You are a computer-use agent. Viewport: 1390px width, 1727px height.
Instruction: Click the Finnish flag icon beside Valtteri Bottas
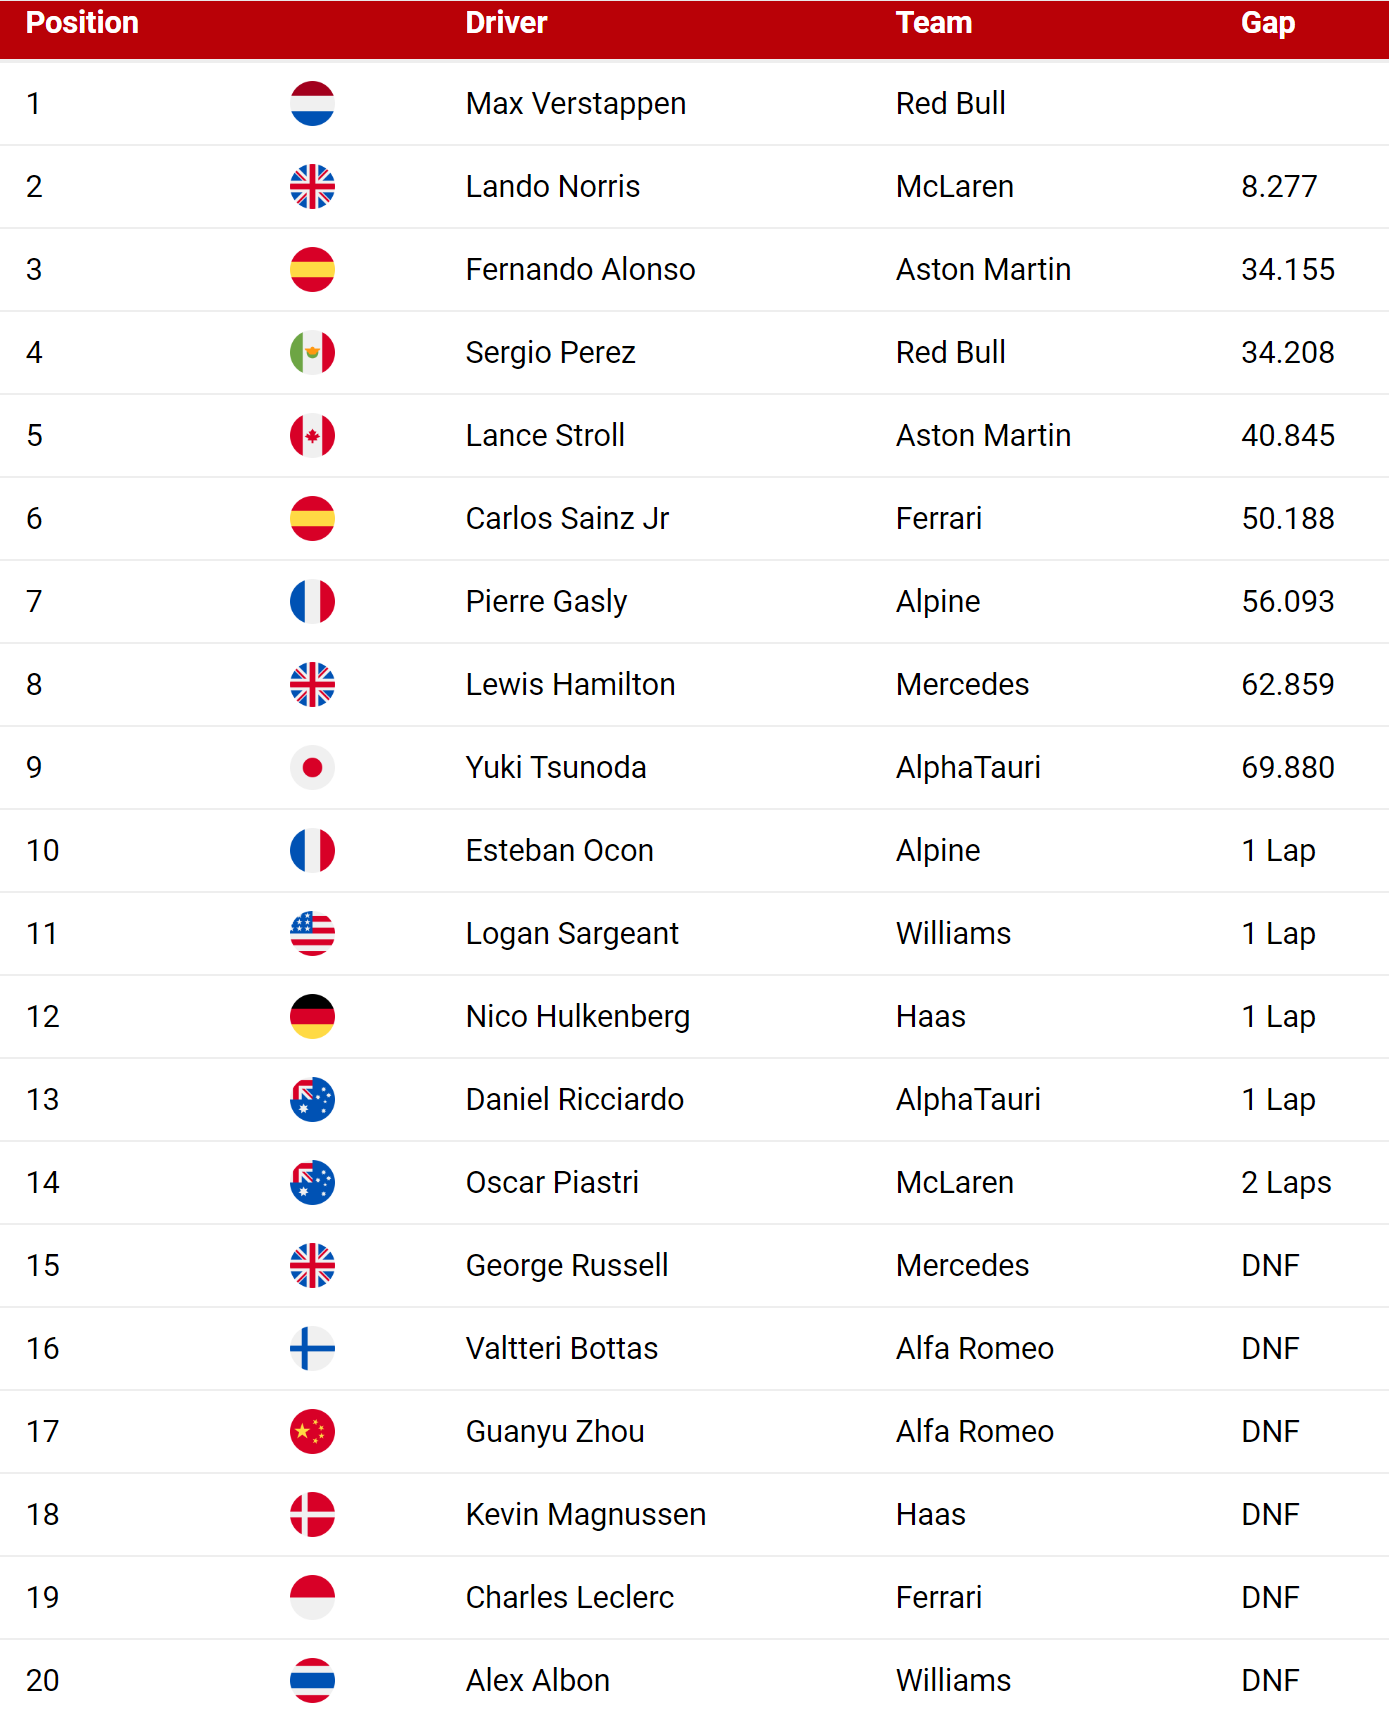pyautogui.click(x=312, y=1349)
